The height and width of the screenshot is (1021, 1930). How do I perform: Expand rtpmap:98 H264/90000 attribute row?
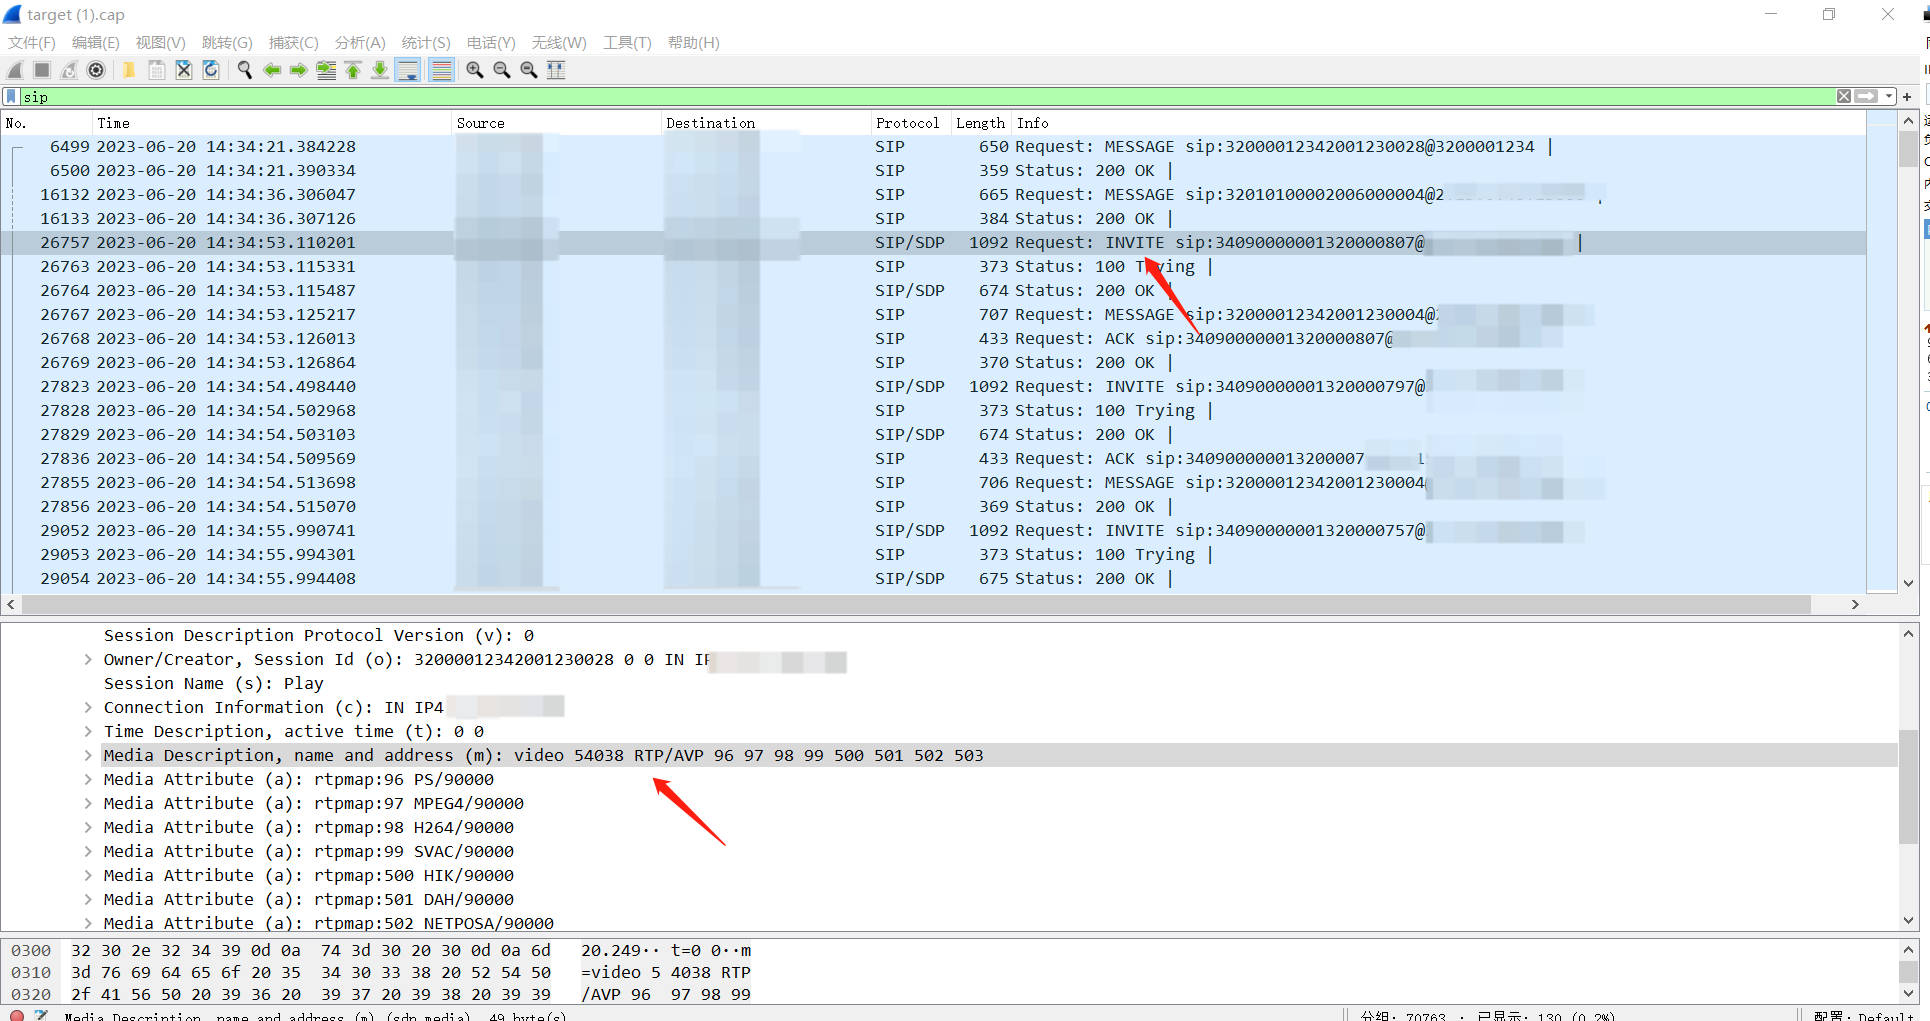point(88,828)
